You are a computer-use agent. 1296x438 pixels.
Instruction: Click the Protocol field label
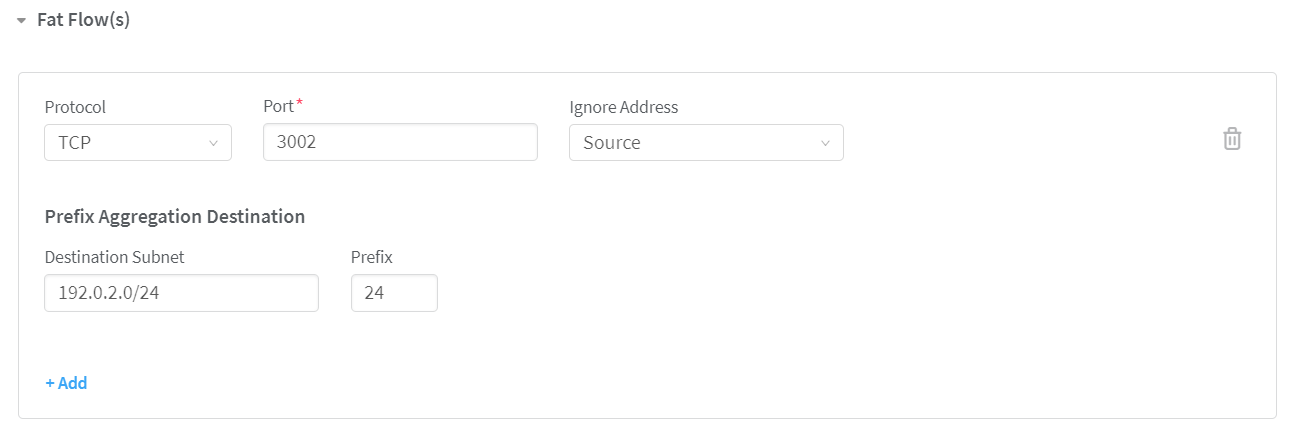point(75,107)
